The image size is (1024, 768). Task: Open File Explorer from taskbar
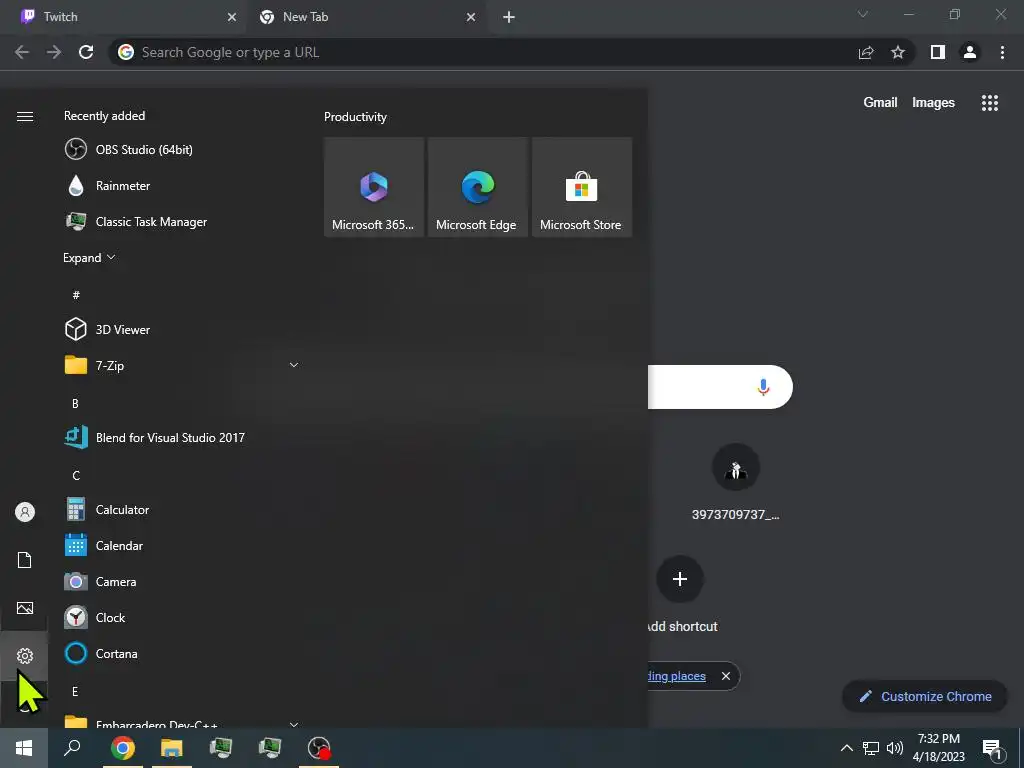click(172, 748)
